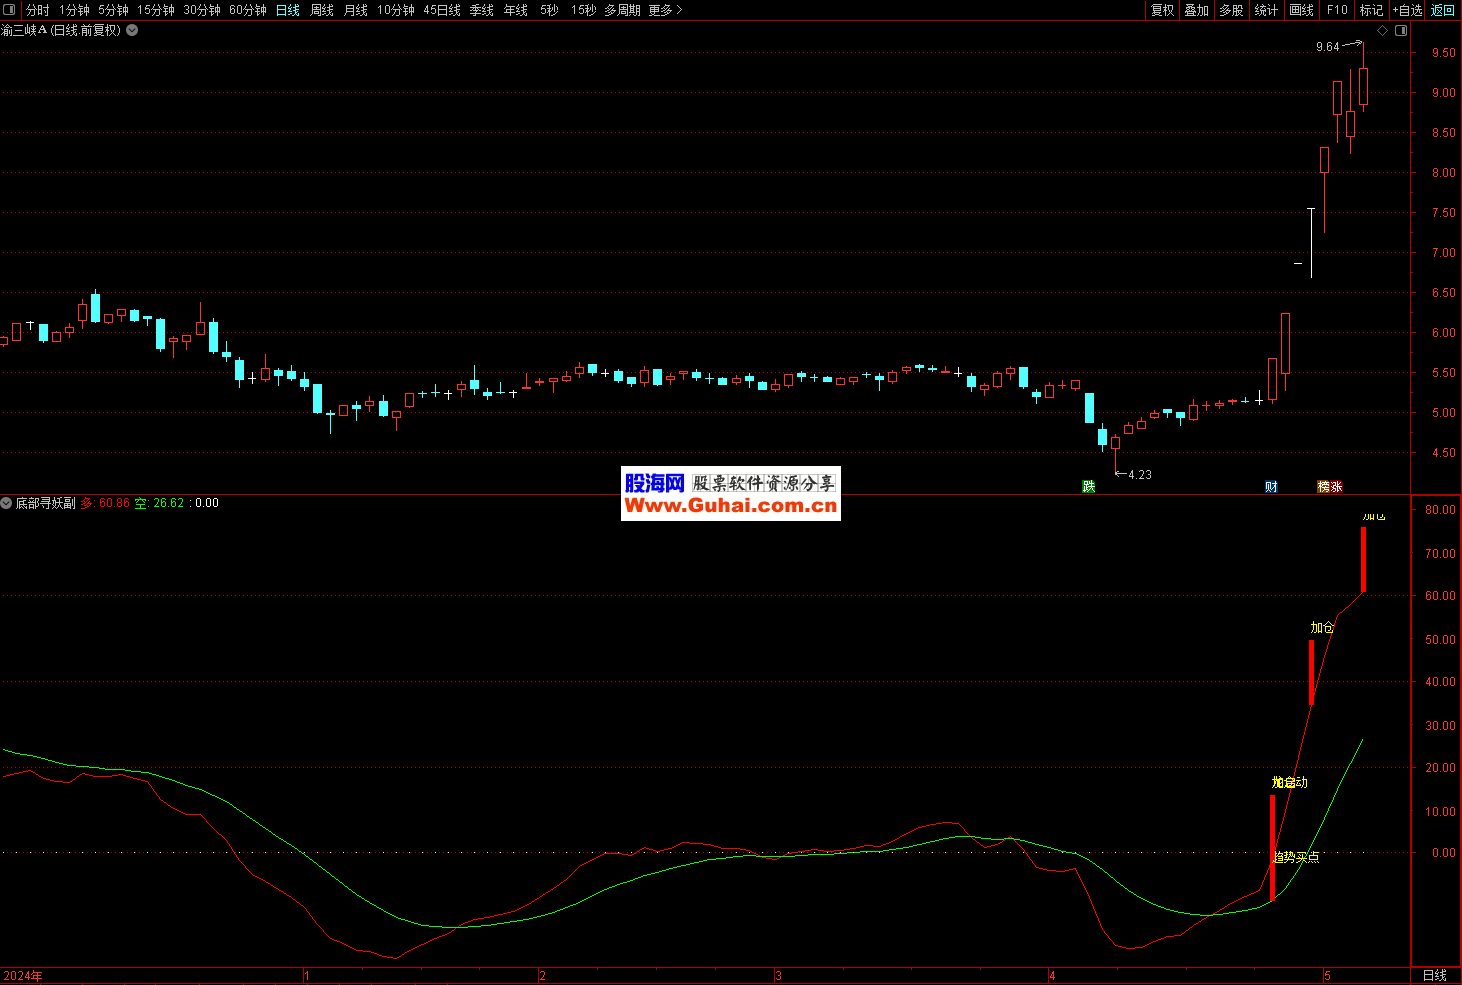Screen dimensions: 1462x985
Task: Click the 趋势买点 signal label
Action: pyautogui.click(x=1296, y=857)
